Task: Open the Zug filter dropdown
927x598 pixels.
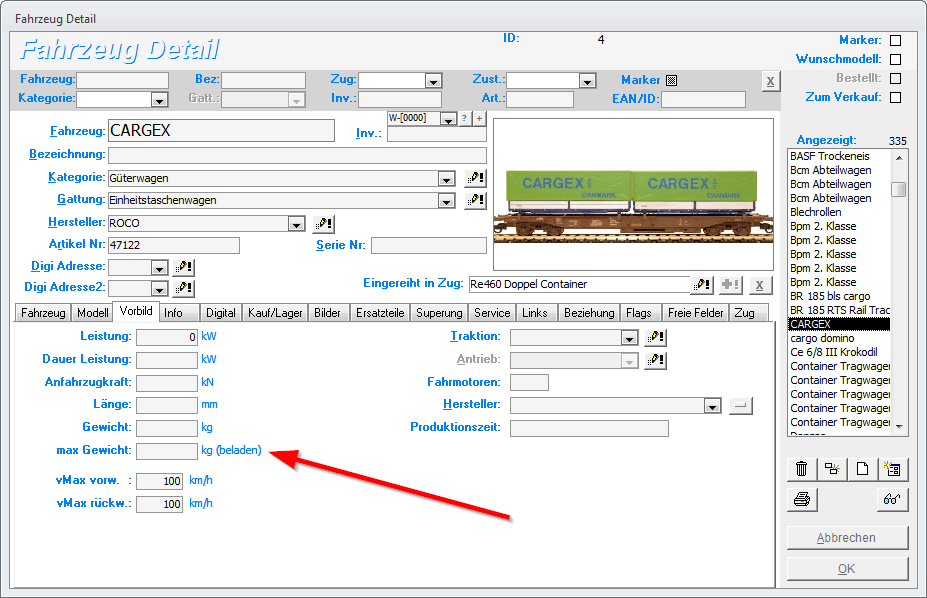Action: coord(433,81)
